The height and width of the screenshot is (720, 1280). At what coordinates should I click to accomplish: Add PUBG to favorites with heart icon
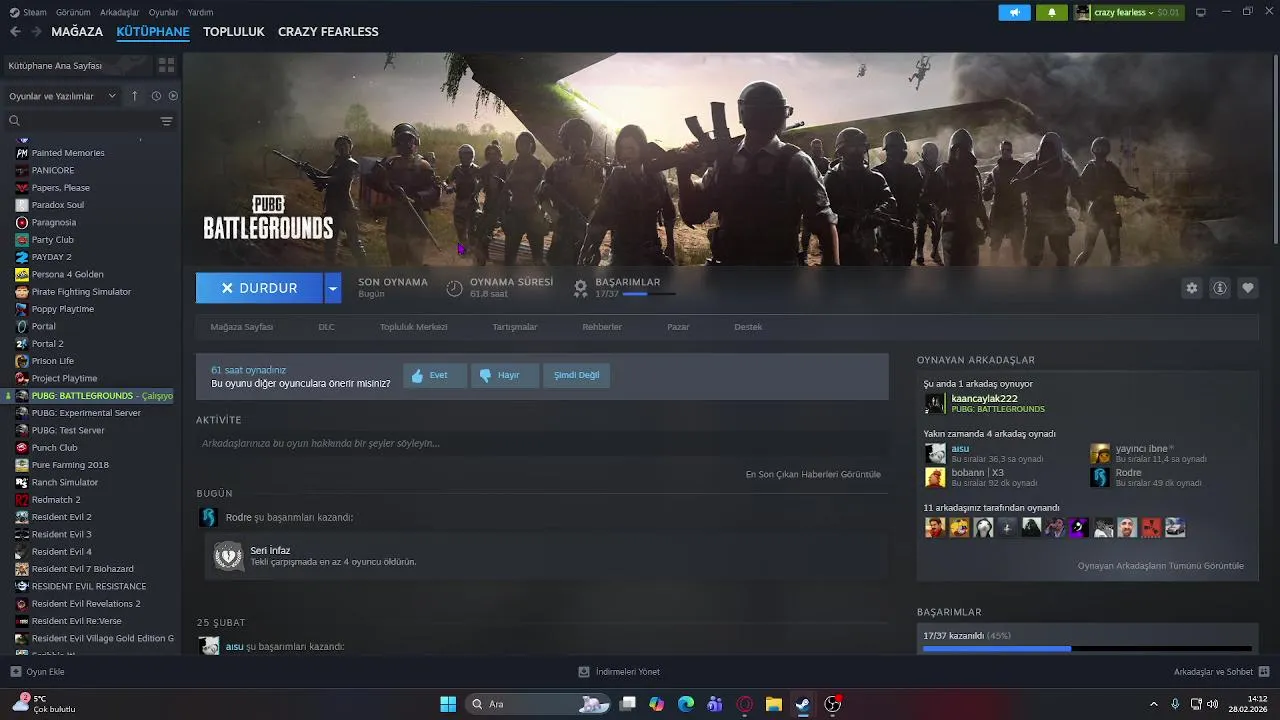pyautogui.click(x=1248, y=288)
